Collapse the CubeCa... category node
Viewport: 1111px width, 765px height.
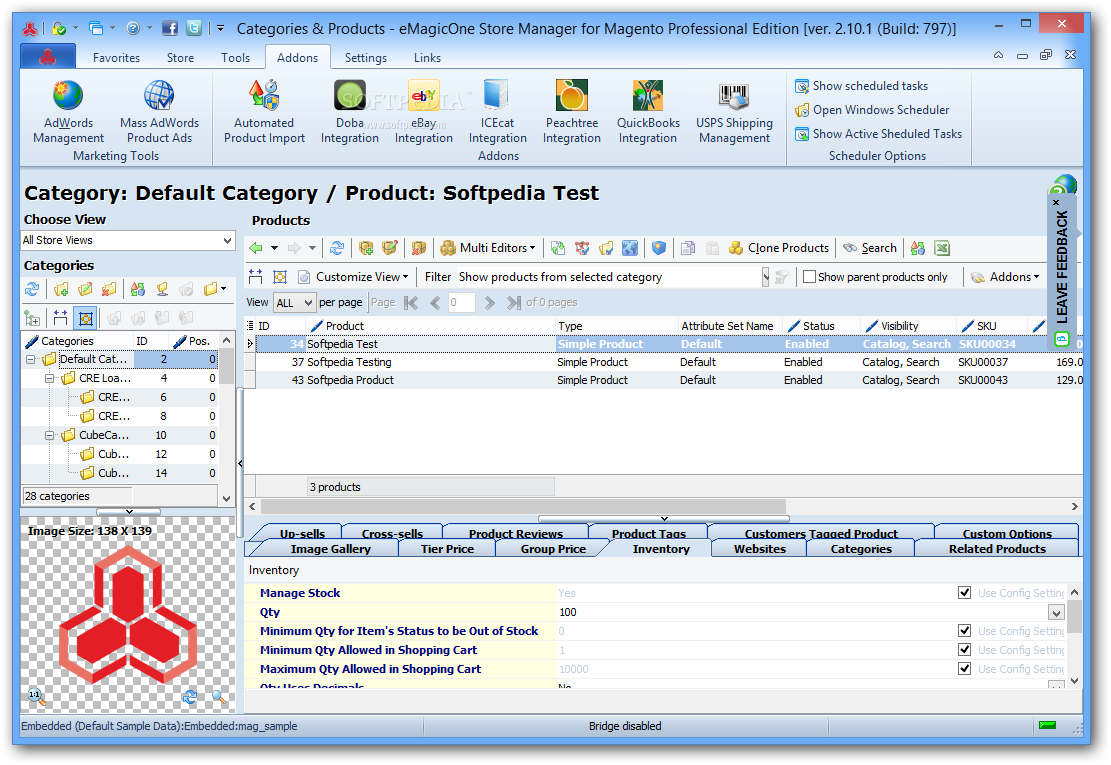tap(50, 435)
